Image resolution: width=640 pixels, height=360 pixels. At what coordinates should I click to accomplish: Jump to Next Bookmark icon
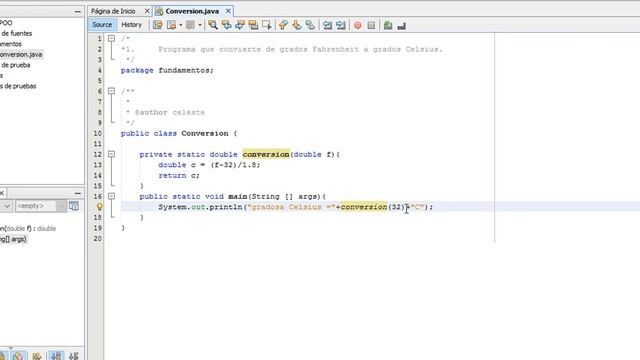pos(296,25)
